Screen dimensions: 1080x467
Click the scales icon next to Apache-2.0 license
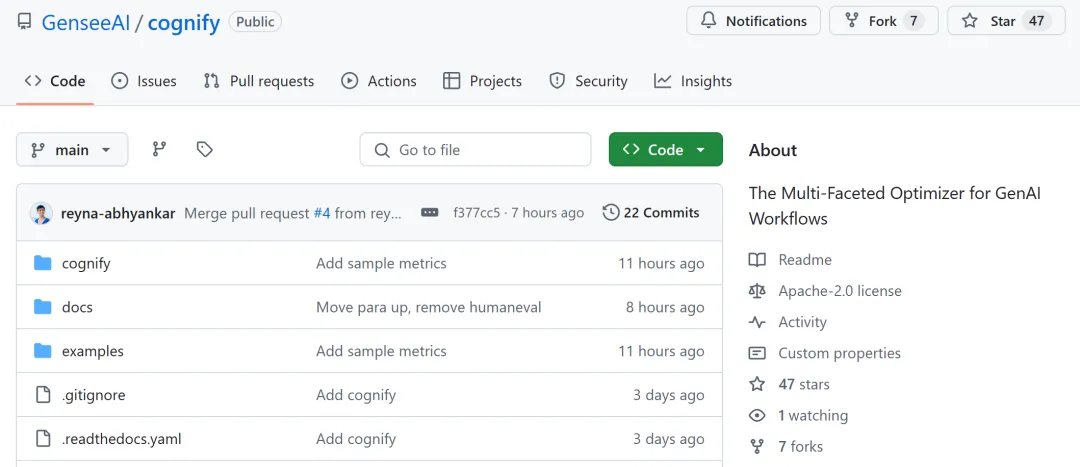tap(757, 291)
